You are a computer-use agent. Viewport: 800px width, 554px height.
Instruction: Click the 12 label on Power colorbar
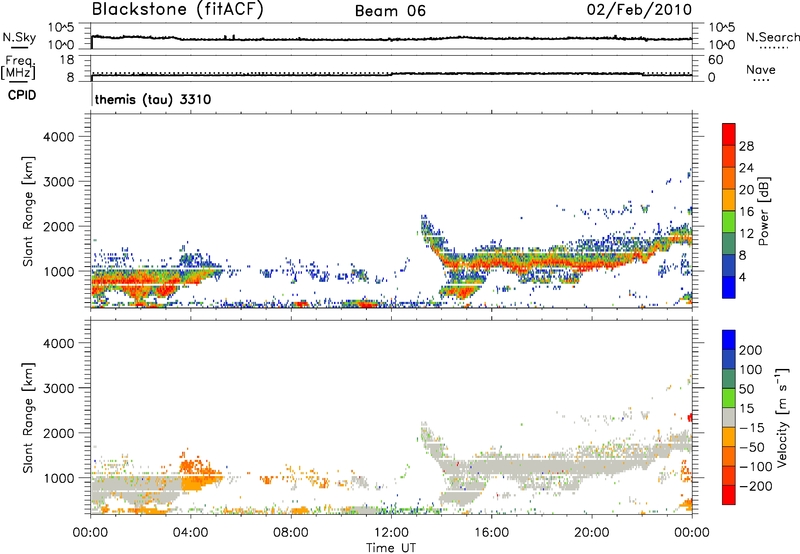[x=746, y=234]
